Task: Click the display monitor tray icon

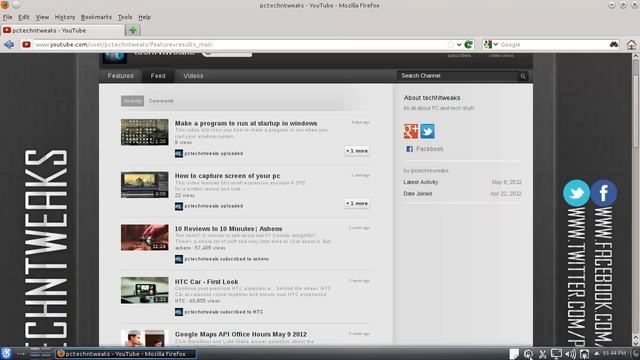Action: pyautogui.click(x=556, y=354)
